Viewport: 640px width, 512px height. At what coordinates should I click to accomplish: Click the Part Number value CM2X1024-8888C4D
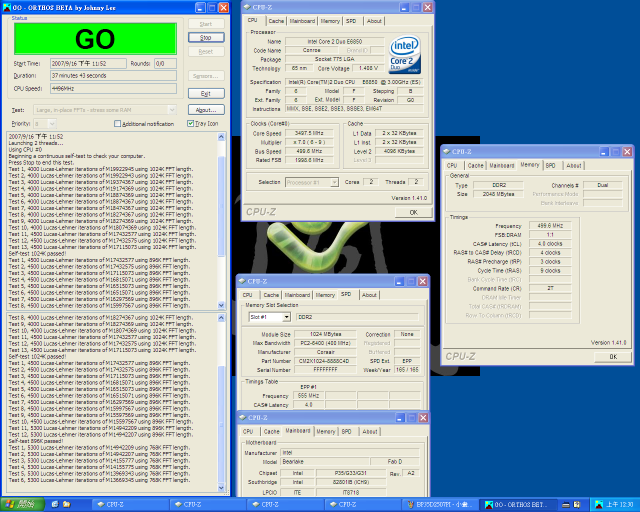(325, 361)
